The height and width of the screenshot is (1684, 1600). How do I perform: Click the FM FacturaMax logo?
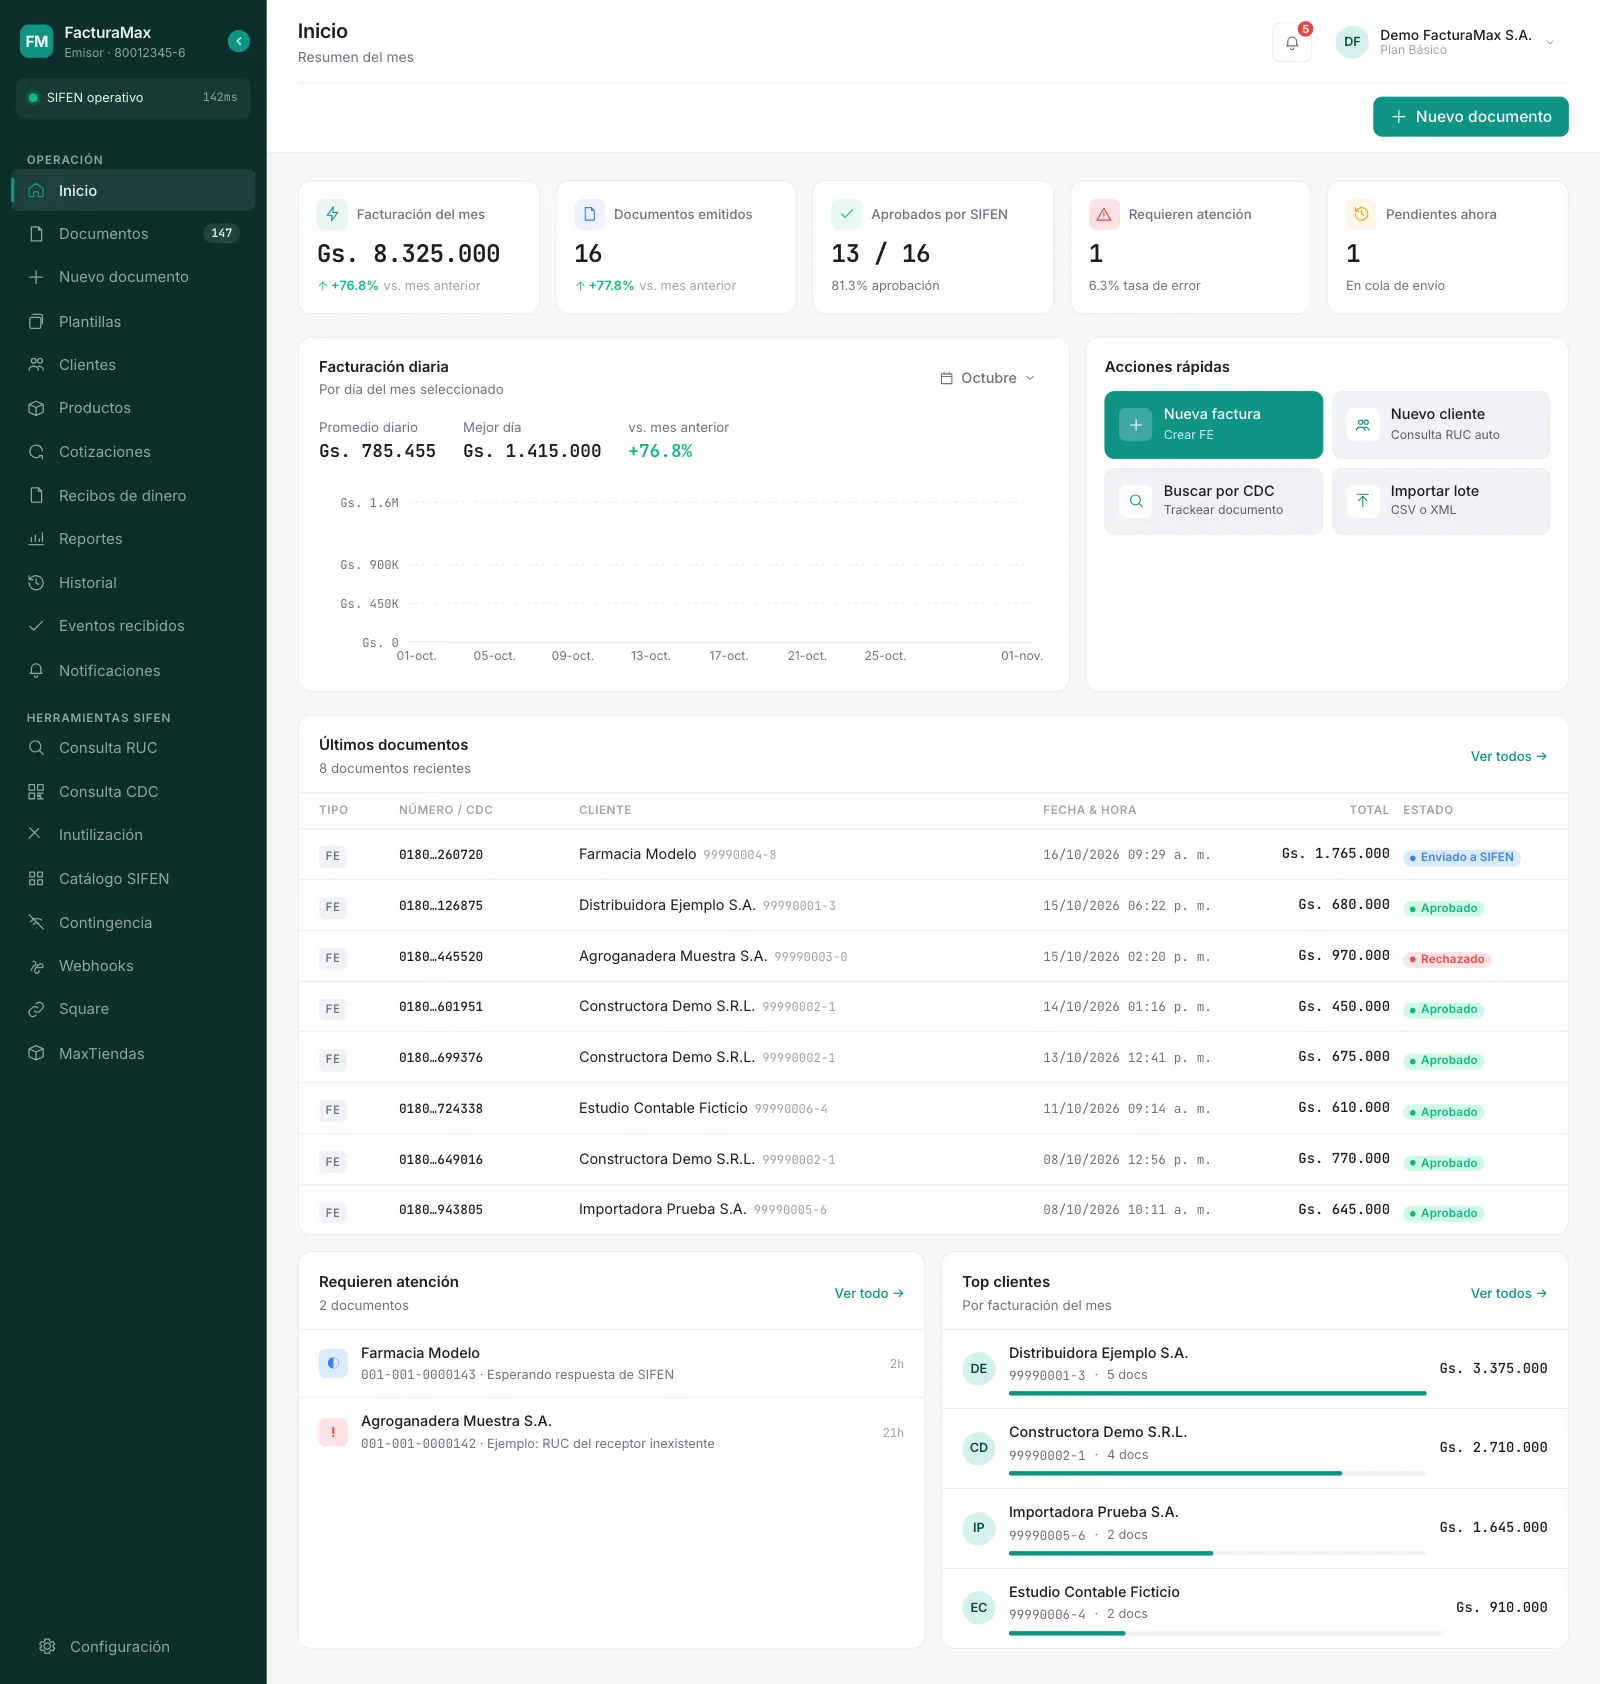(x=37, y=41)
